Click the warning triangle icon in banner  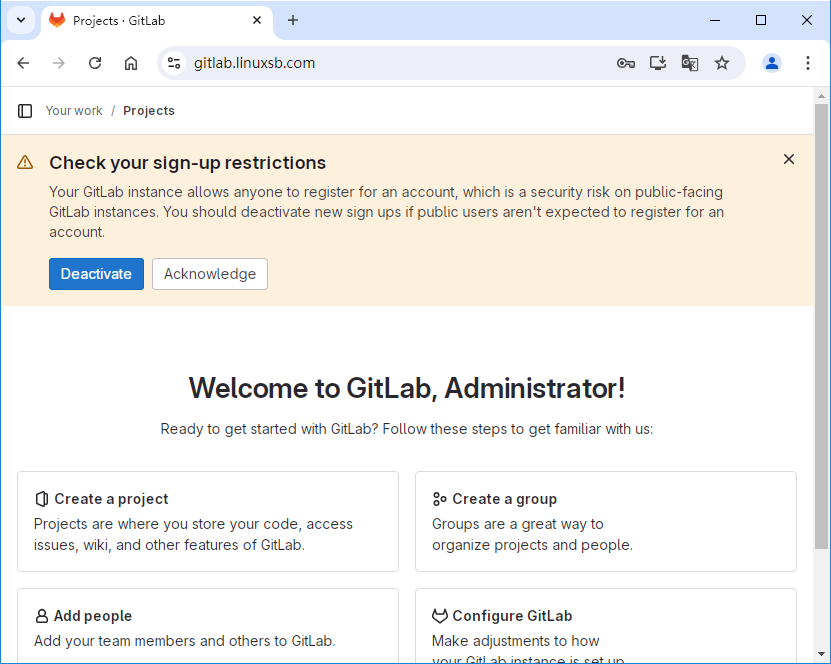pyautogui.click(x=25, y=162)
